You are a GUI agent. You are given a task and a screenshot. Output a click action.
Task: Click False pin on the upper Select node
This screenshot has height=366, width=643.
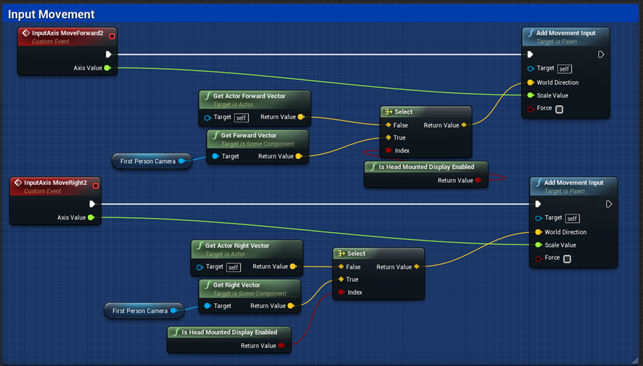tap(388, 125)
